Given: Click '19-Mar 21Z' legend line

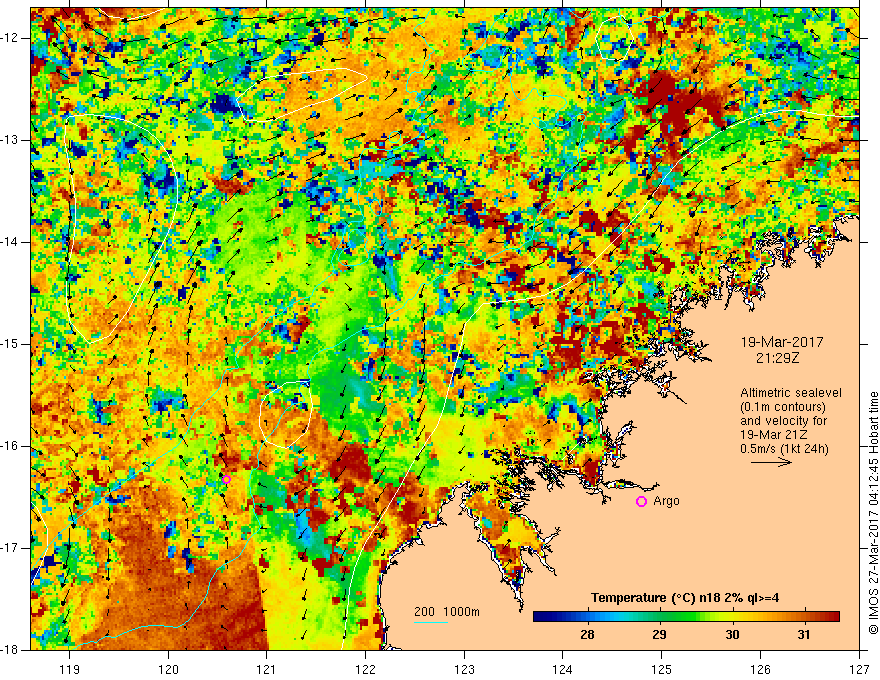Looking at the screenshot, I should 776,435.
